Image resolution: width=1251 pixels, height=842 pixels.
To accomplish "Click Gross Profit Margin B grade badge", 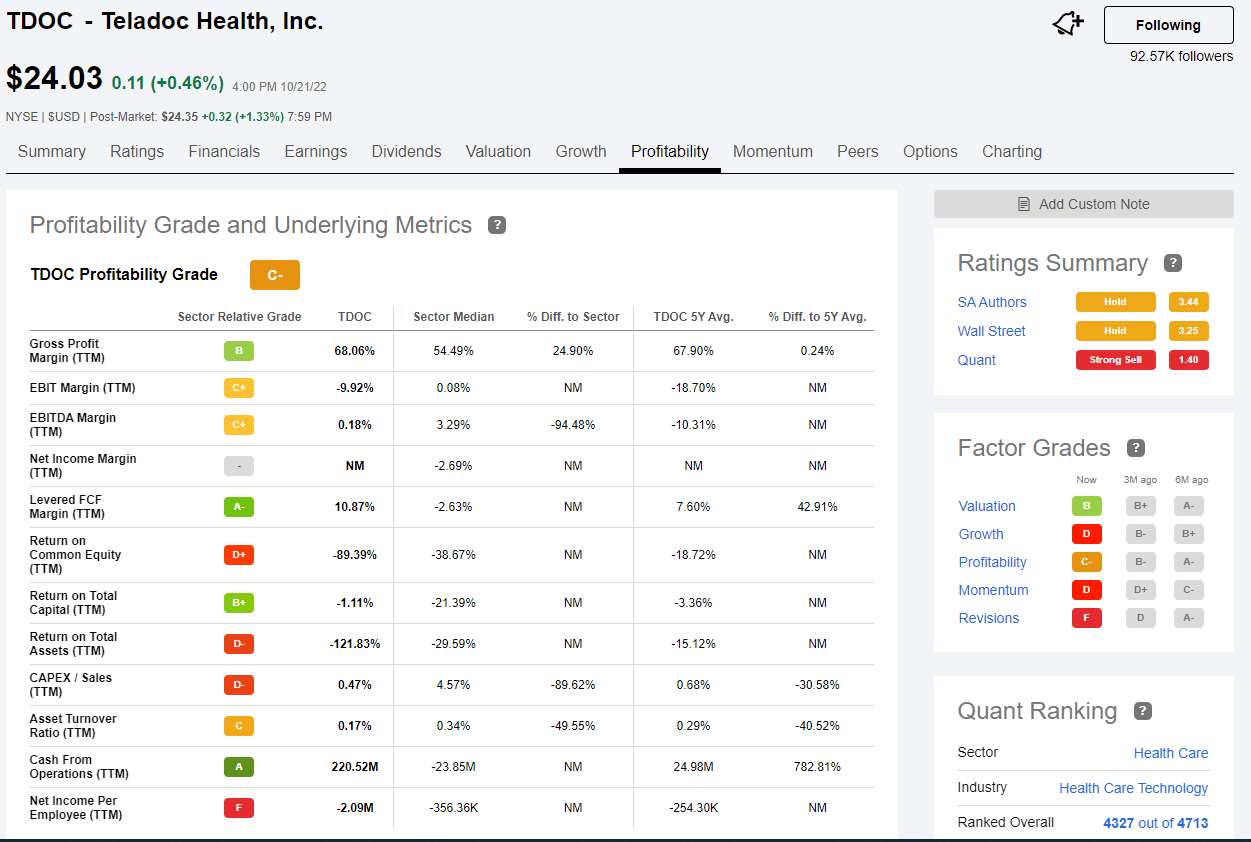I will [239, 351].
